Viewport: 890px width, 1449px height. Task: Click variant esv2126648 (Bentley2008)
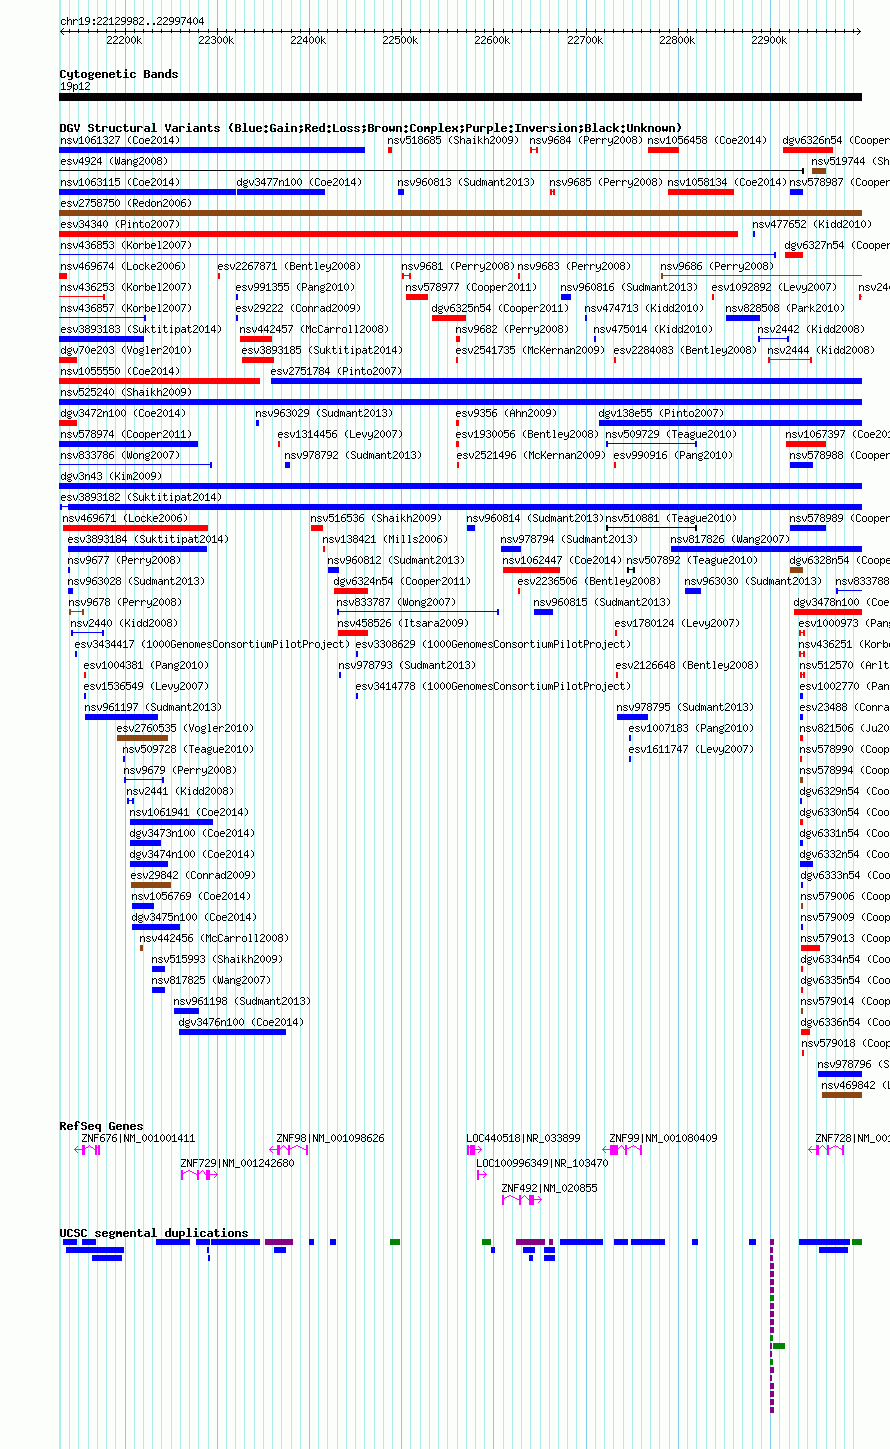point(687,665)
